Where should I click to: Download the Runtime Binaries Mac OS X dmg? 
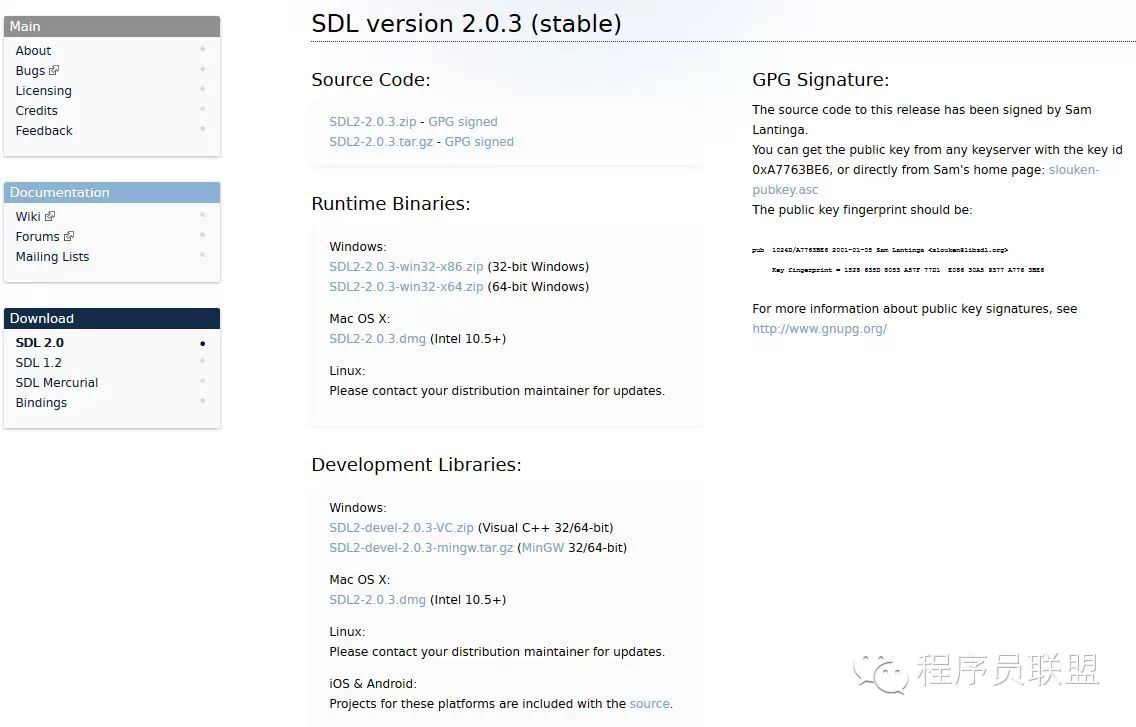point(377,338)
